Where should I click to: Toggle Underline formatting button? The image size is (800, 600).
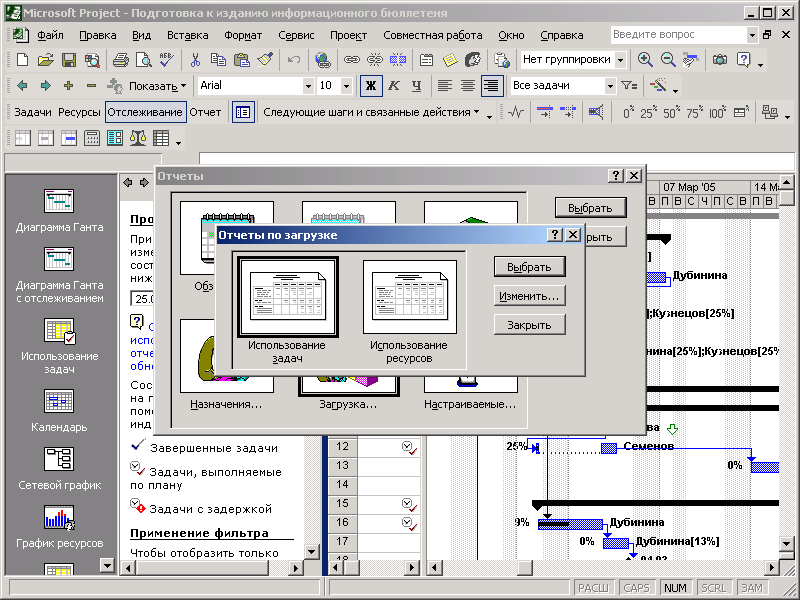click(x=416, y=86)
